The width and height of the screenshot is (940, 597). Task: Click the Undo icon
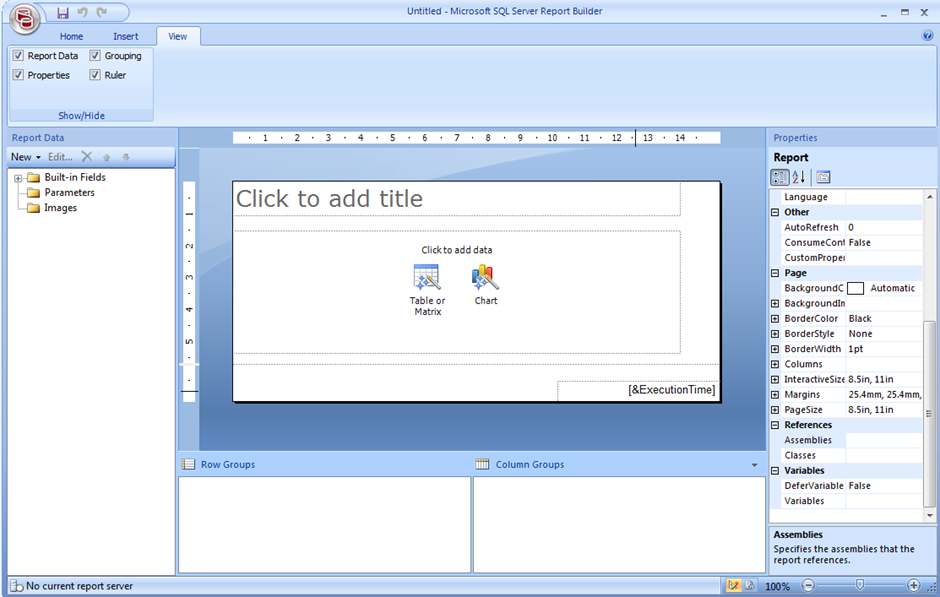point(82,12)
